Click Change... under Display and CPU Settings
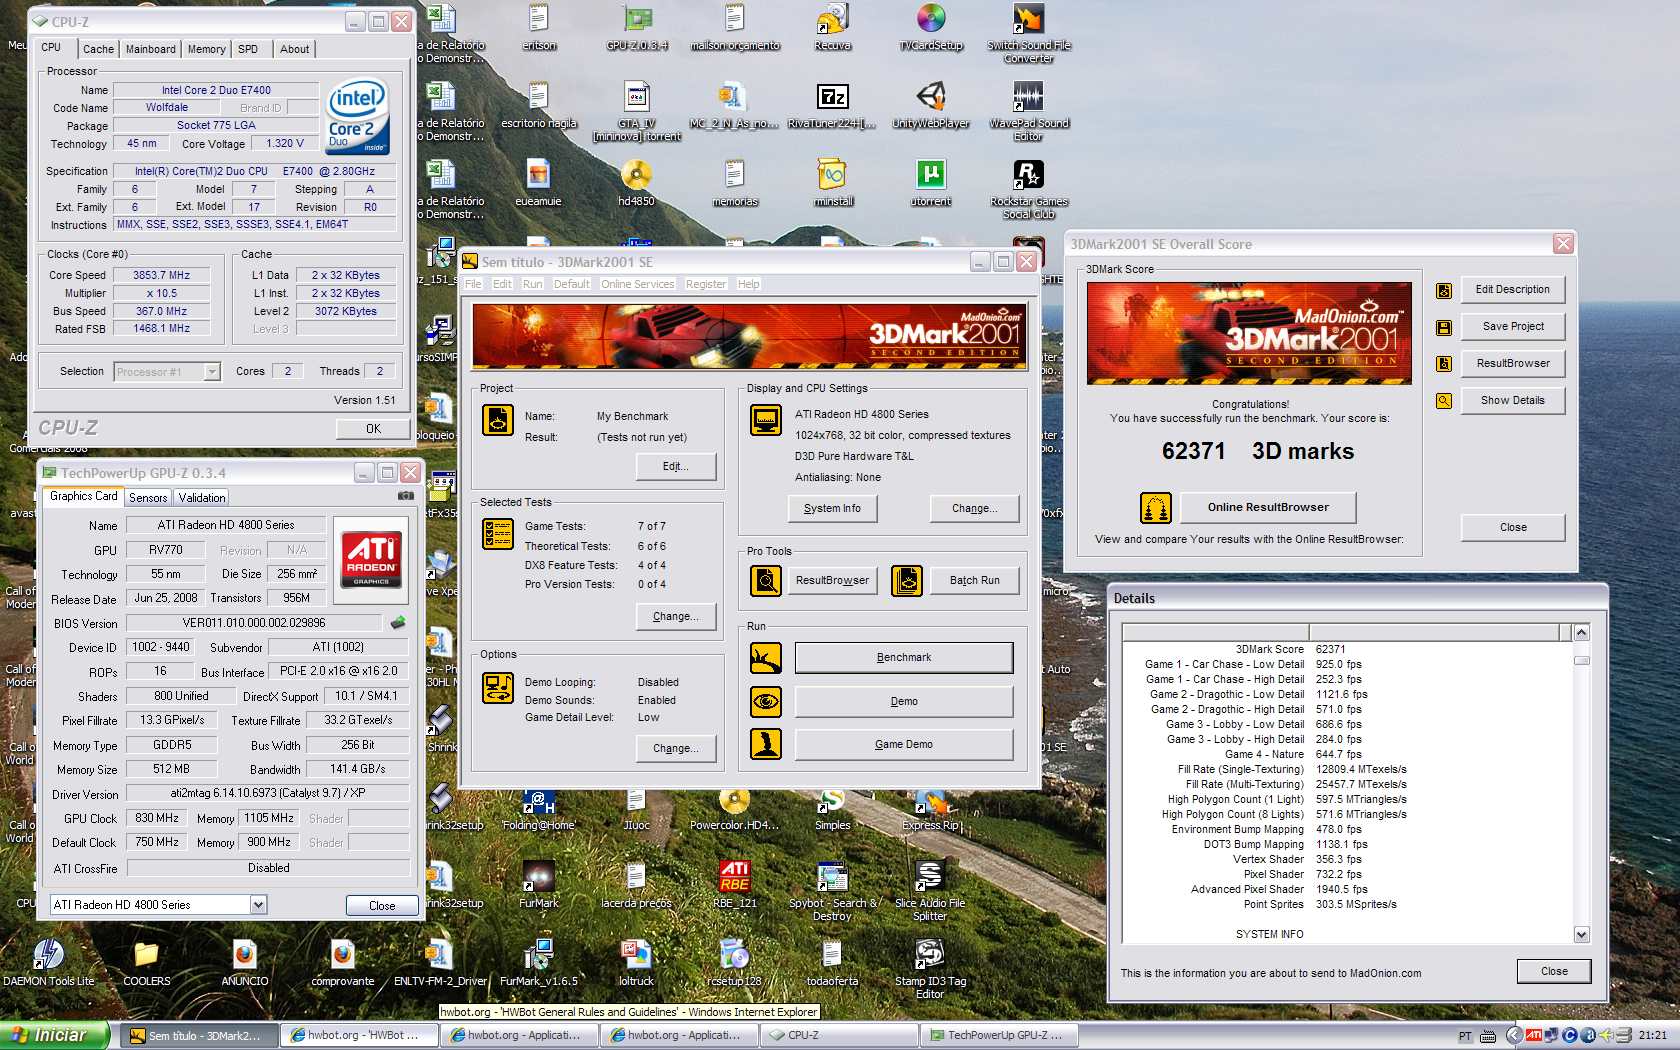Viewport: 1680px width, 1050px height. (974, 509)
